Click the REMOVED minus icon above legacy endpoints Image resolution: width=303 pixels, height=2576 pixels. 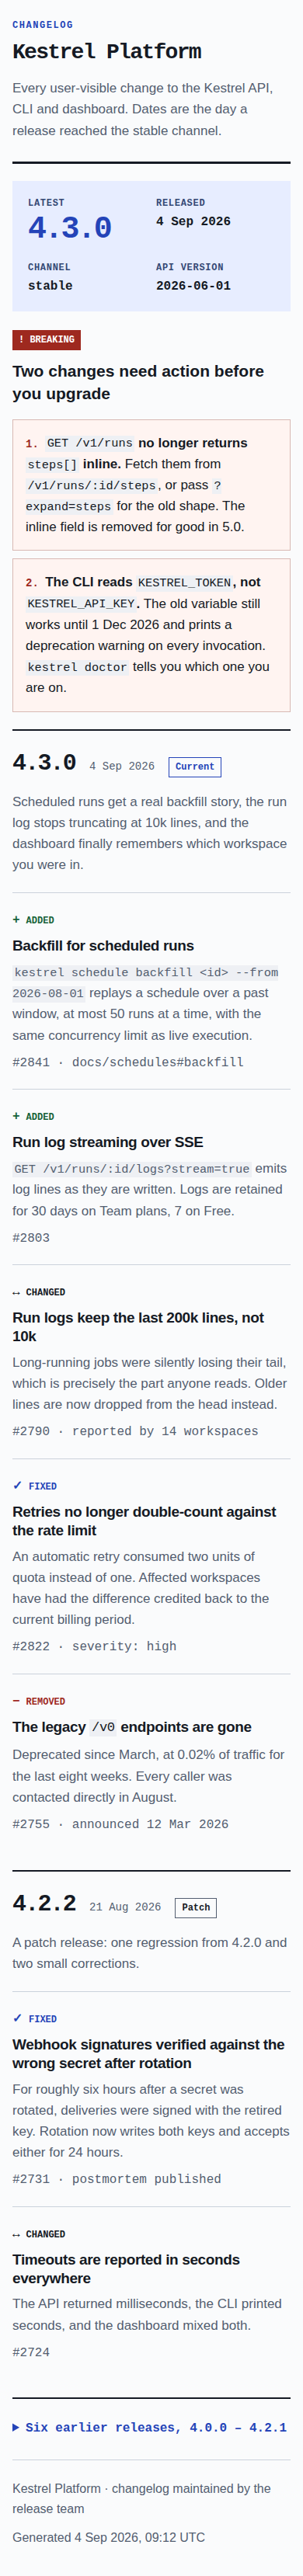click(16, 1701)
